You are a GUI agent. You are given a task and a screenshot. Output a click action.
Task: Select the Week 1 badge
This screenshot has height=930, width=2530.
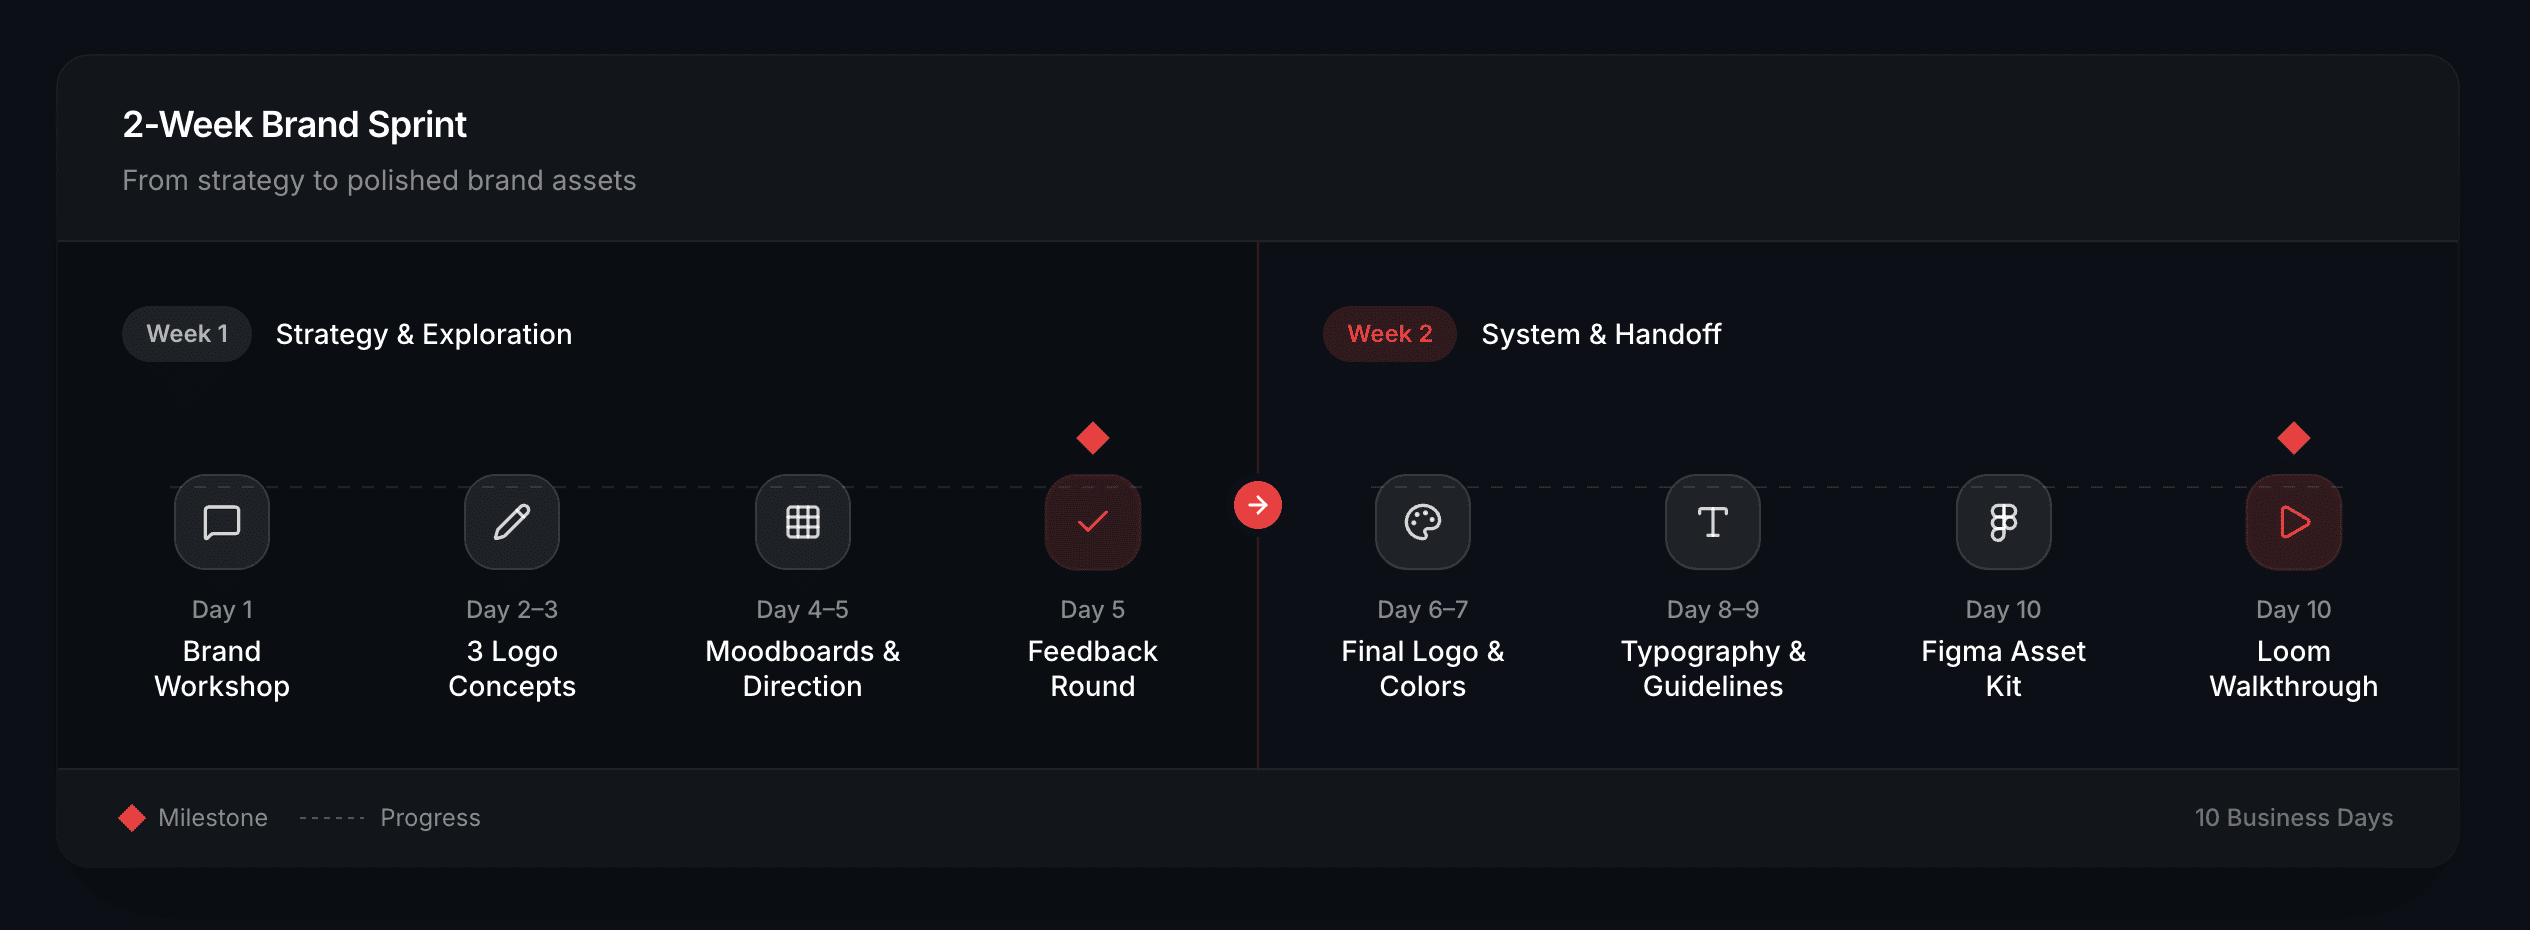(187, 334)
